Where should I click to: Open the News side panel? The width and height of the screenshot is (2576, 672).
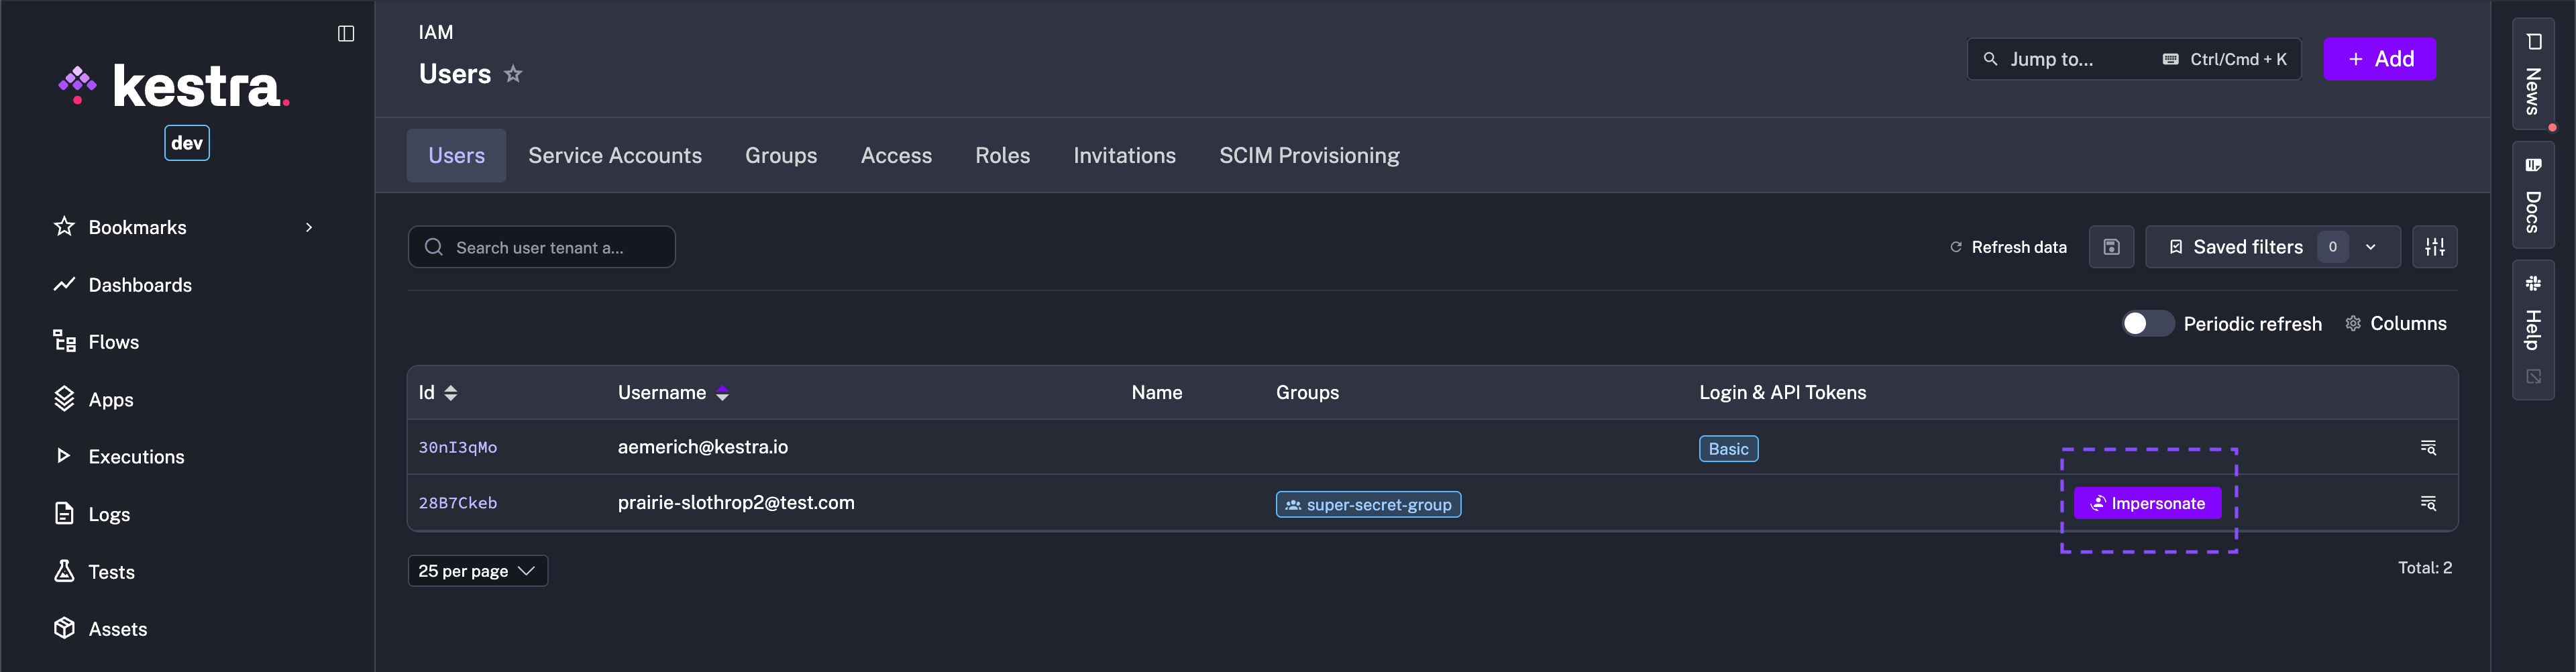[x=2532, y=75]
